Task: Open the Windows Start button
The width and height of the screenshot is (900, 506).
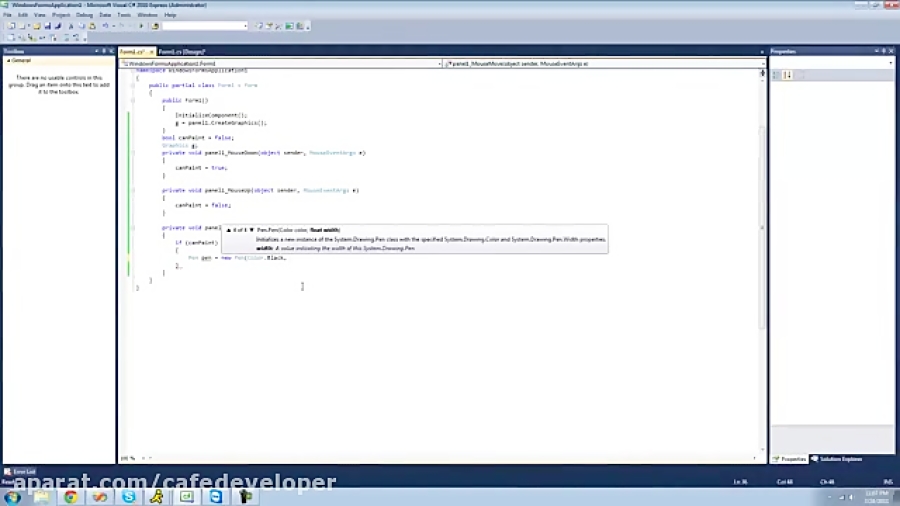Action: click(13, 497)
